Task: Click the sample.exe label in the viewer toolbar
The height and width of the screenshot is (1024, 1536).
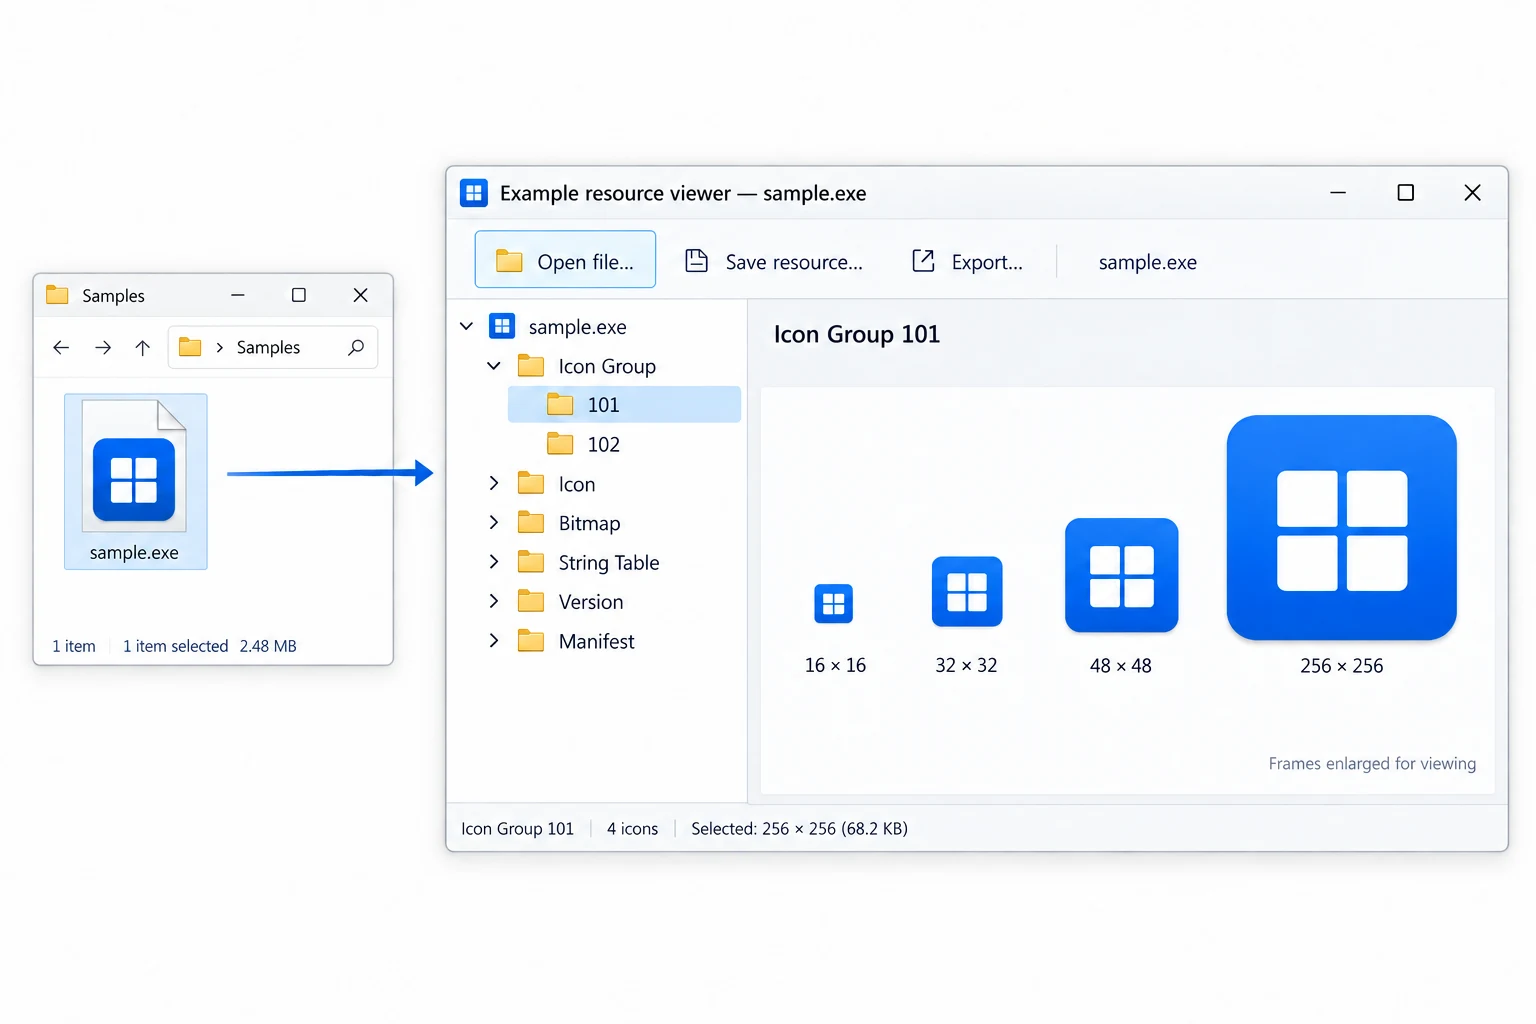Action: pos(1148,262)
